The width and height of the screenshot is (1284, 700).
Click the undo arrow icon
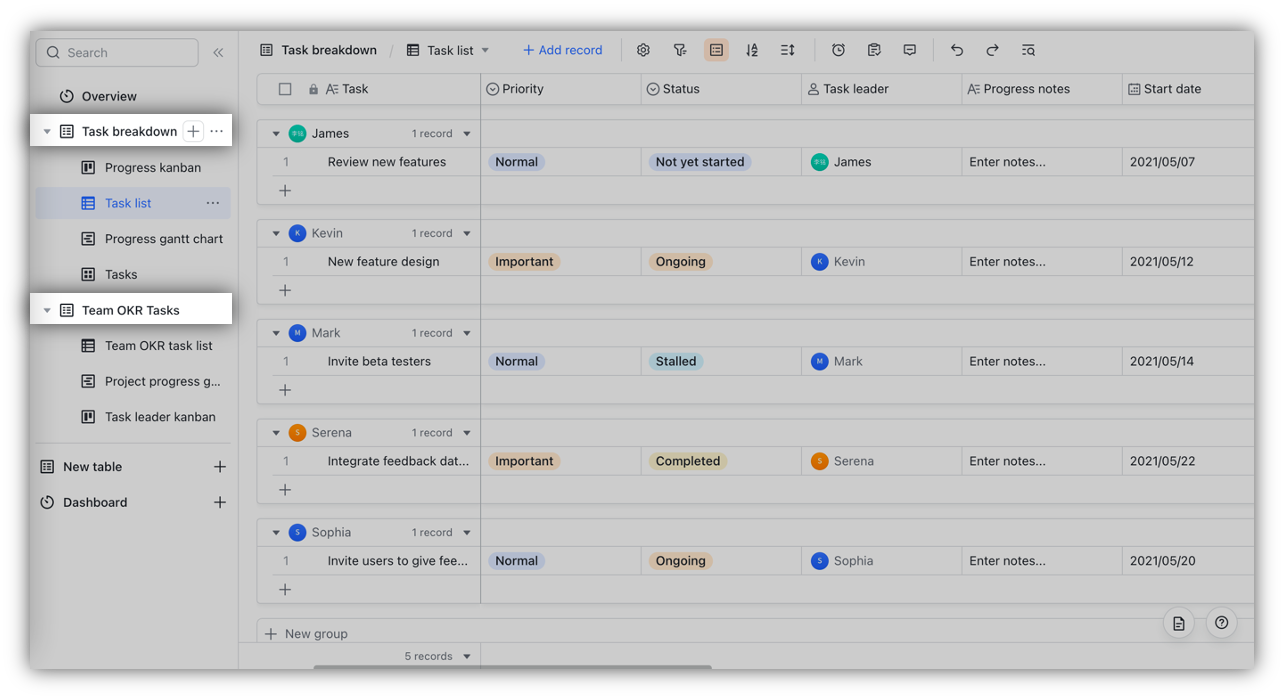coord(956,49)
